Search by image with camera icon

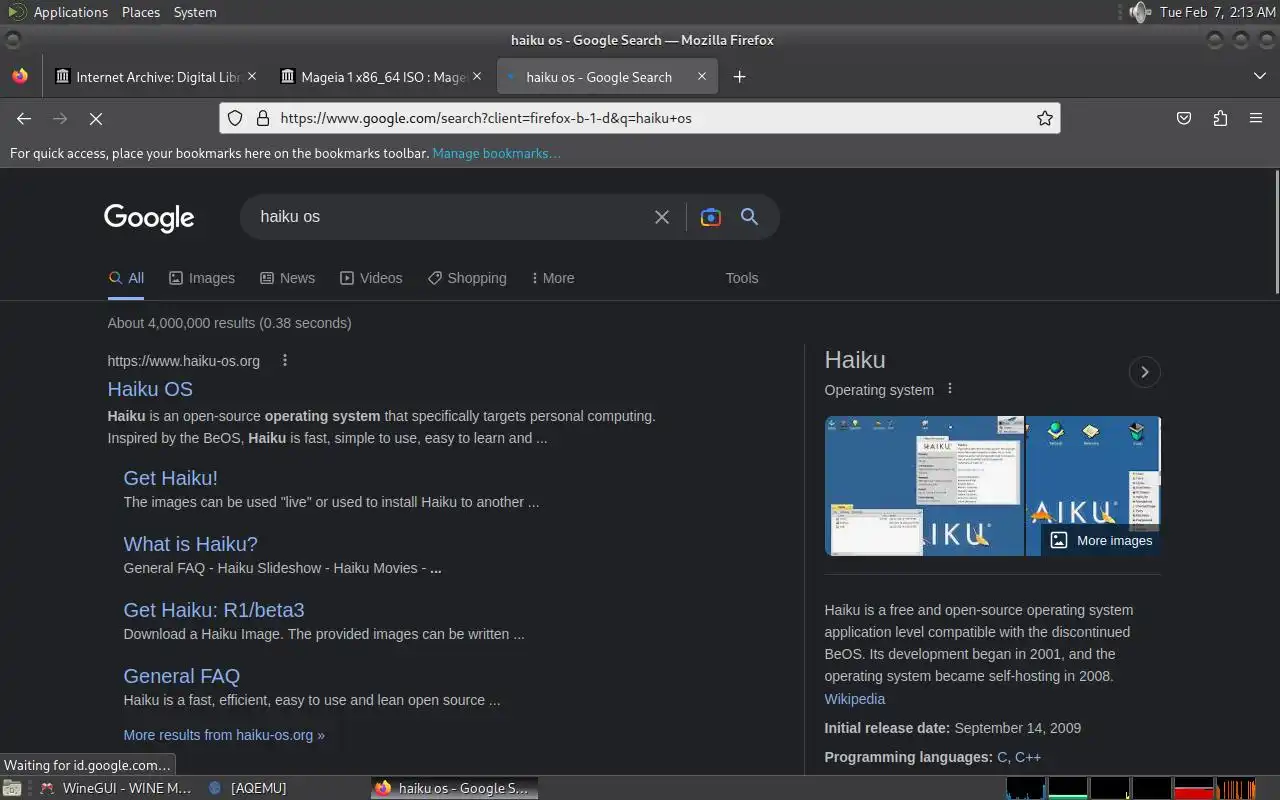(x=711, y=217)
